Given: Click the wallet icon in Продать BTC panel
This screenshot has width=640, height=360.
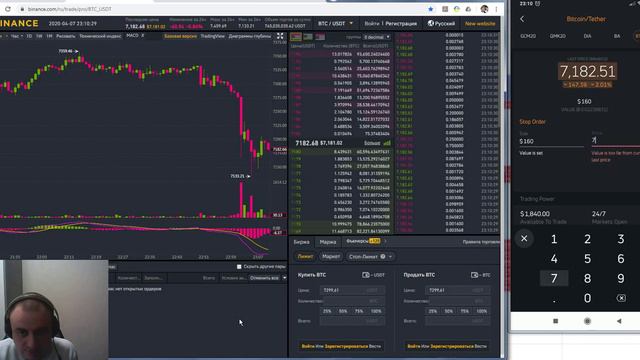Looking at the screenshot, I should coord(474,275).
